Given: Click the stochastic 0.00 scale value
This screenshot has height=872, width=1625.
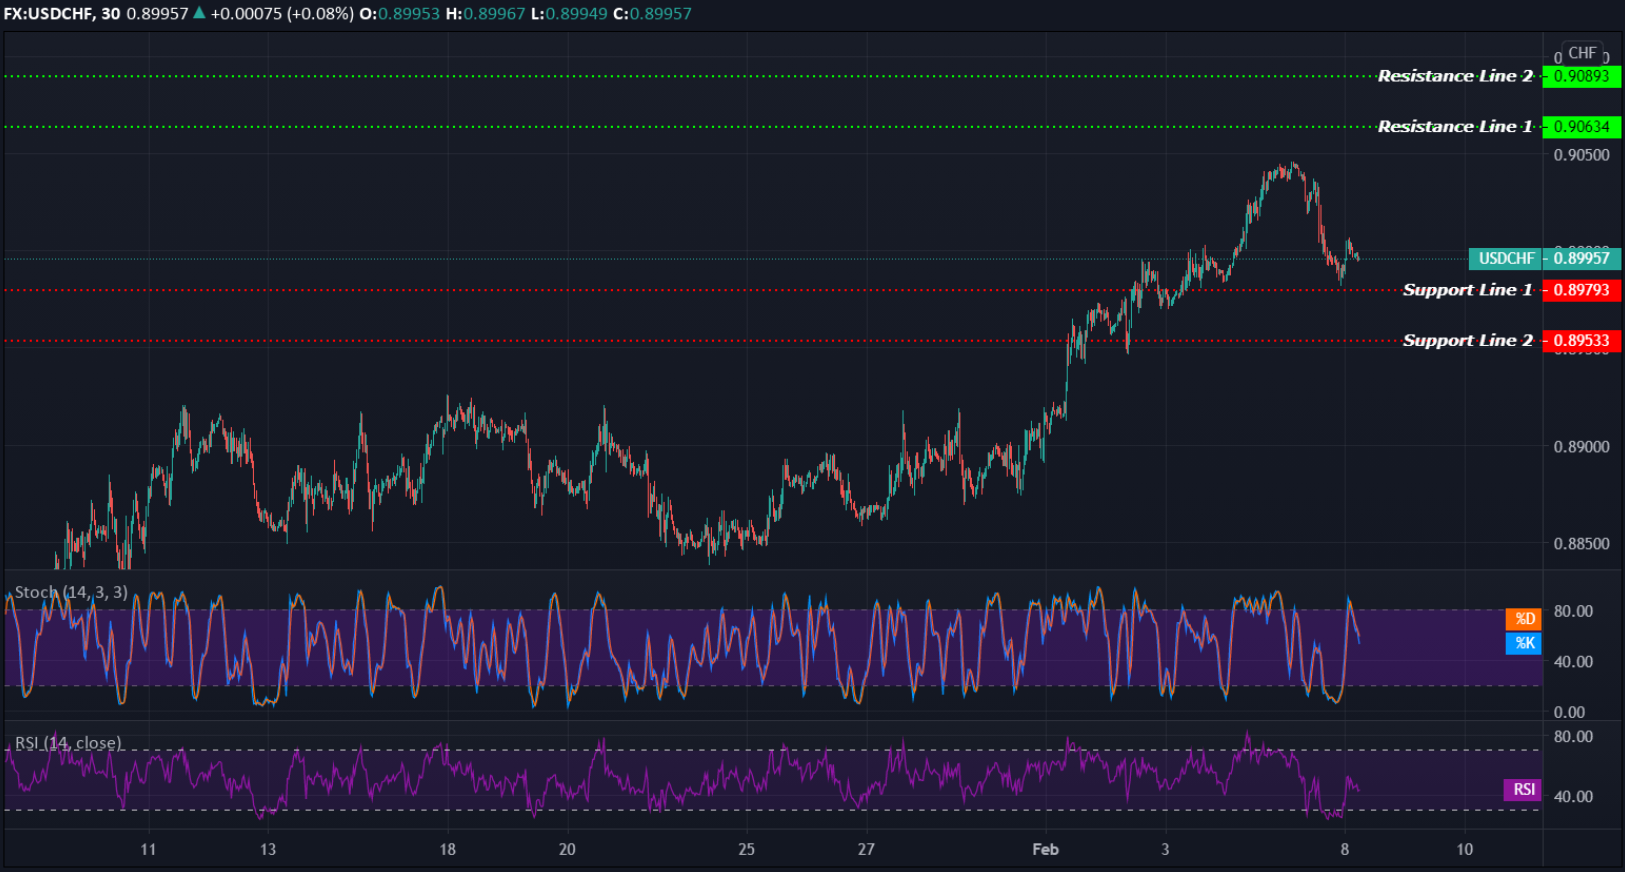Looking at the screenshot, I should point(1569,712).
